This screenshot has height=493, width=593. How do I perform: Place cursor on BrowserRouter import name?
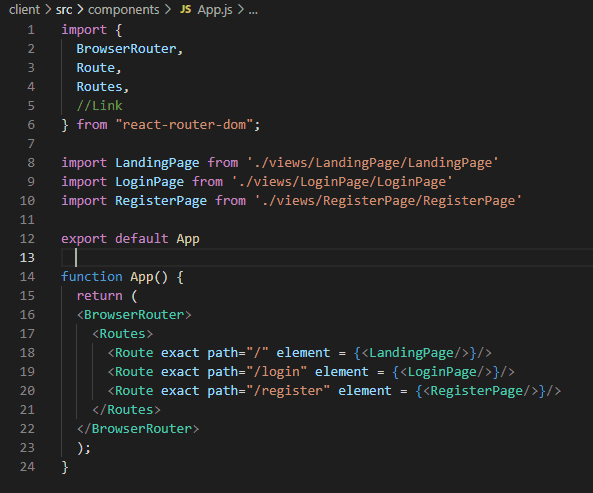click(x=126, y=49)
